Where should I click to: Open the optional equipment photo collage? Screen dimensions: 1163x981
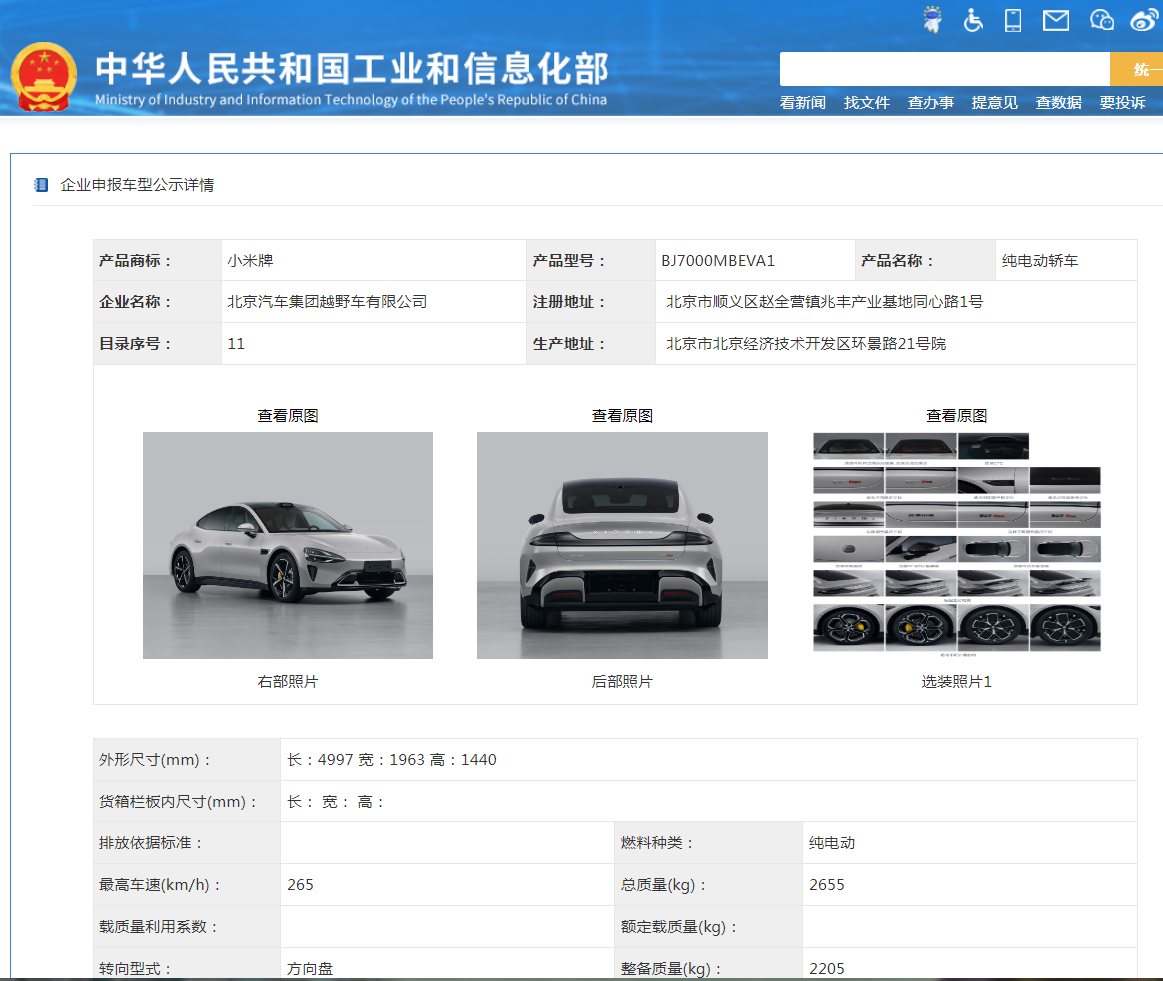(956, 543)
